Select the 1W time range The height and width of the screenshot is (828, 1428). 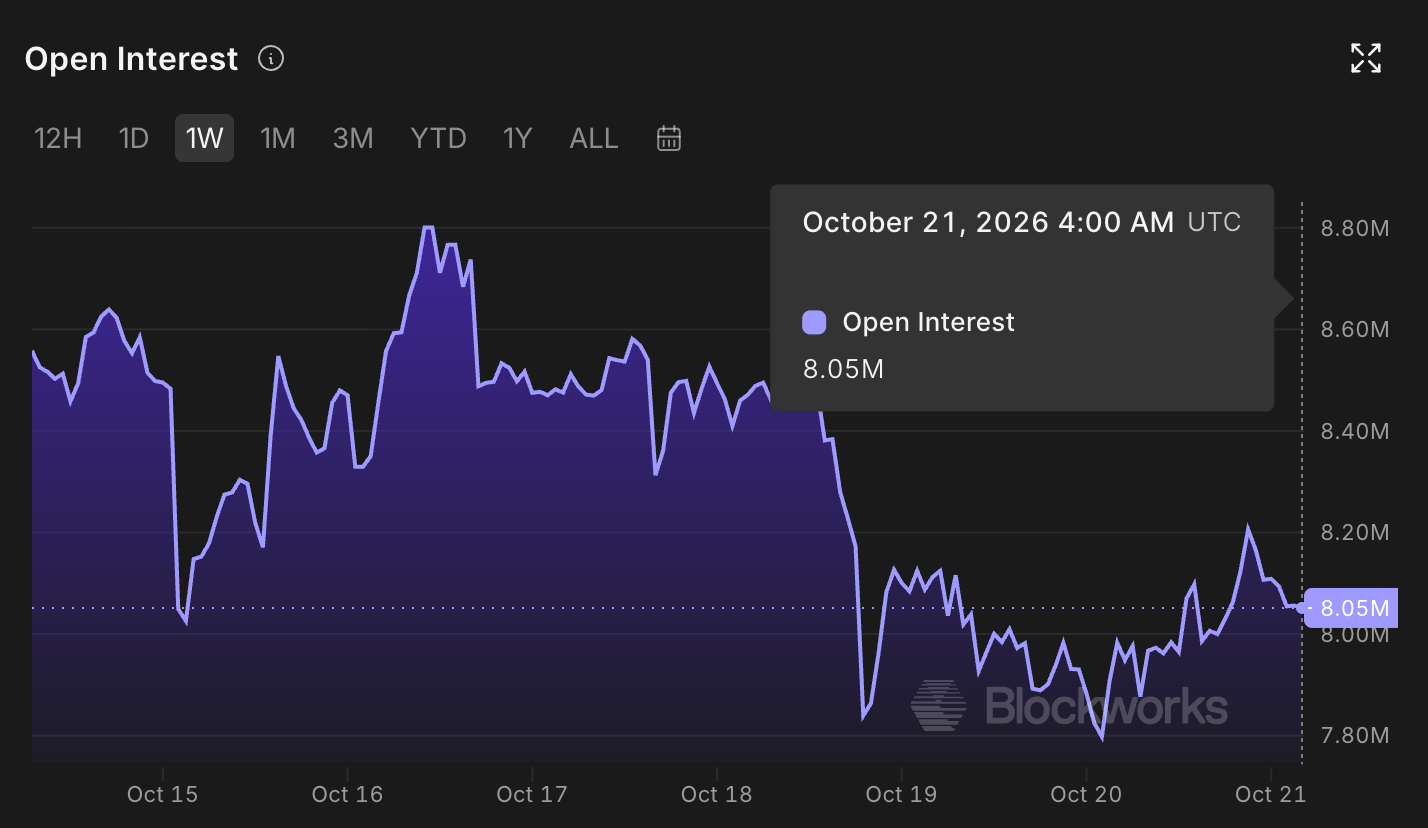coord(205,138)
